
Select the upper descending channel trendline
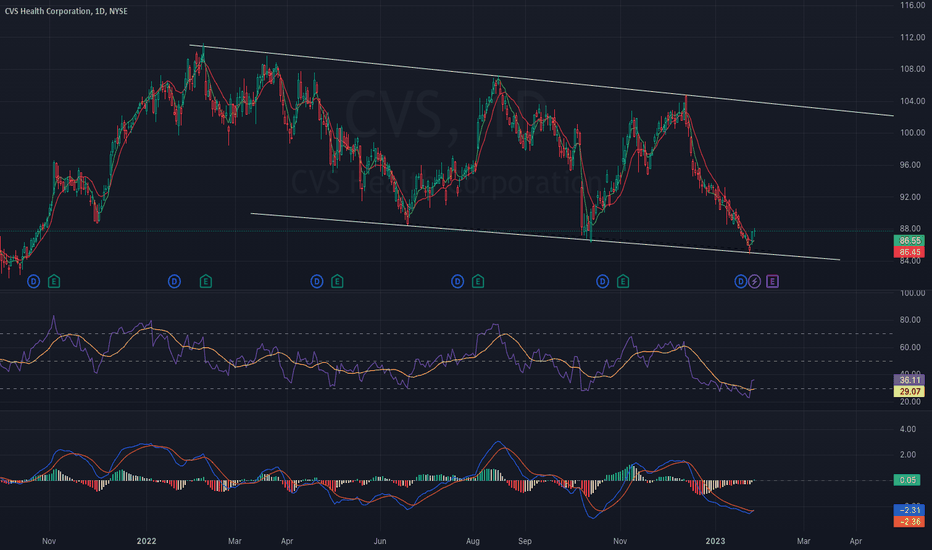[541, 80]
